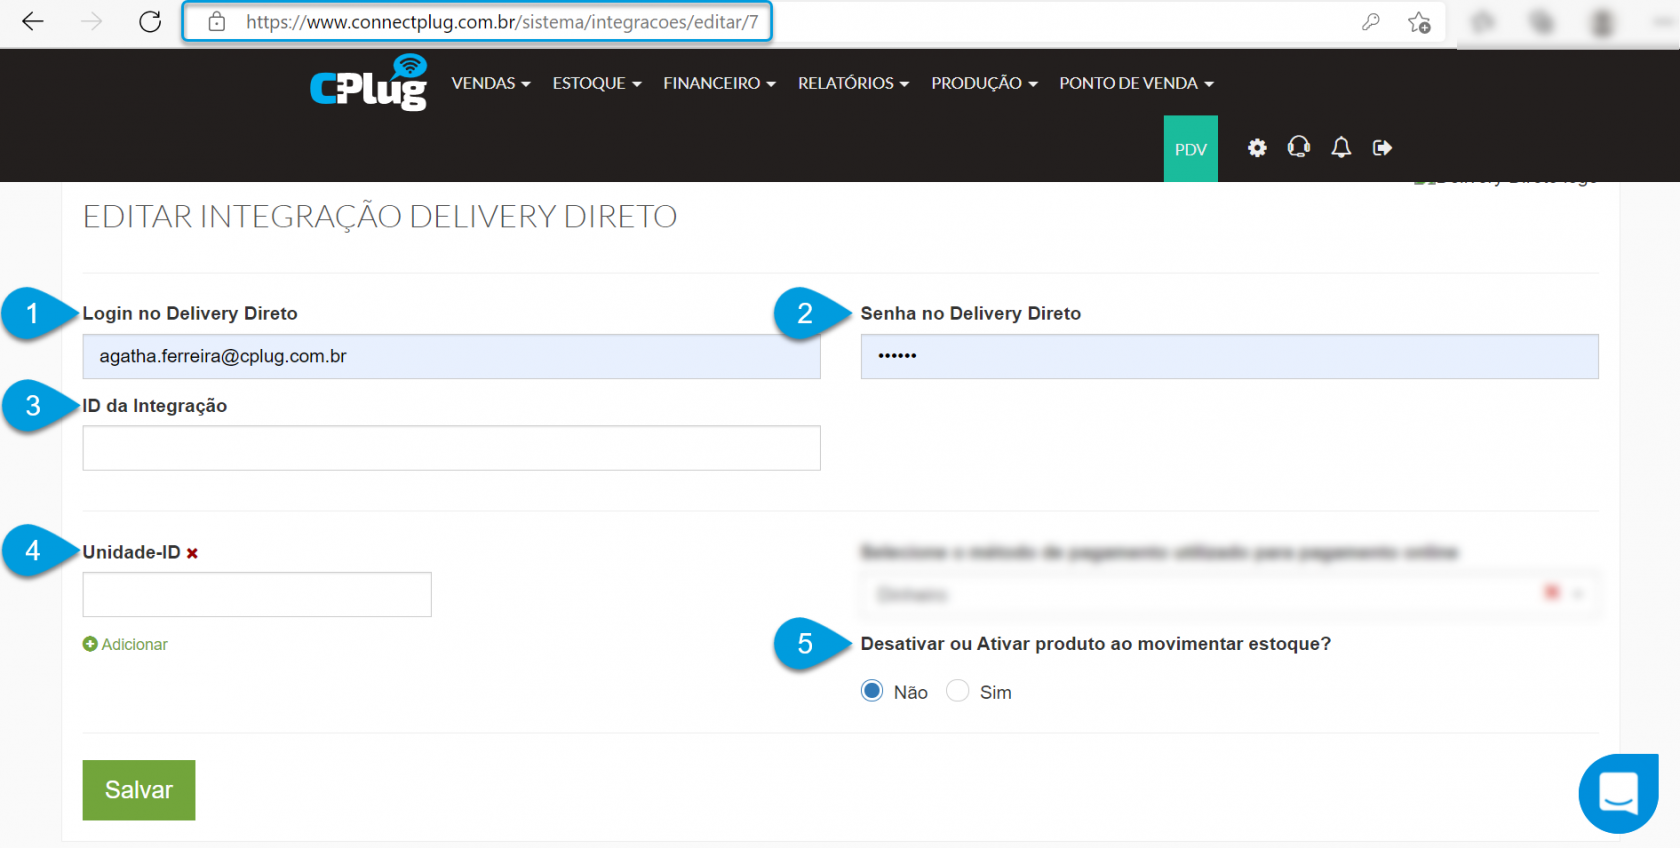Expand the VENDAS menu
Viewport: 1680px width, 848px height.
coord(491,83)
